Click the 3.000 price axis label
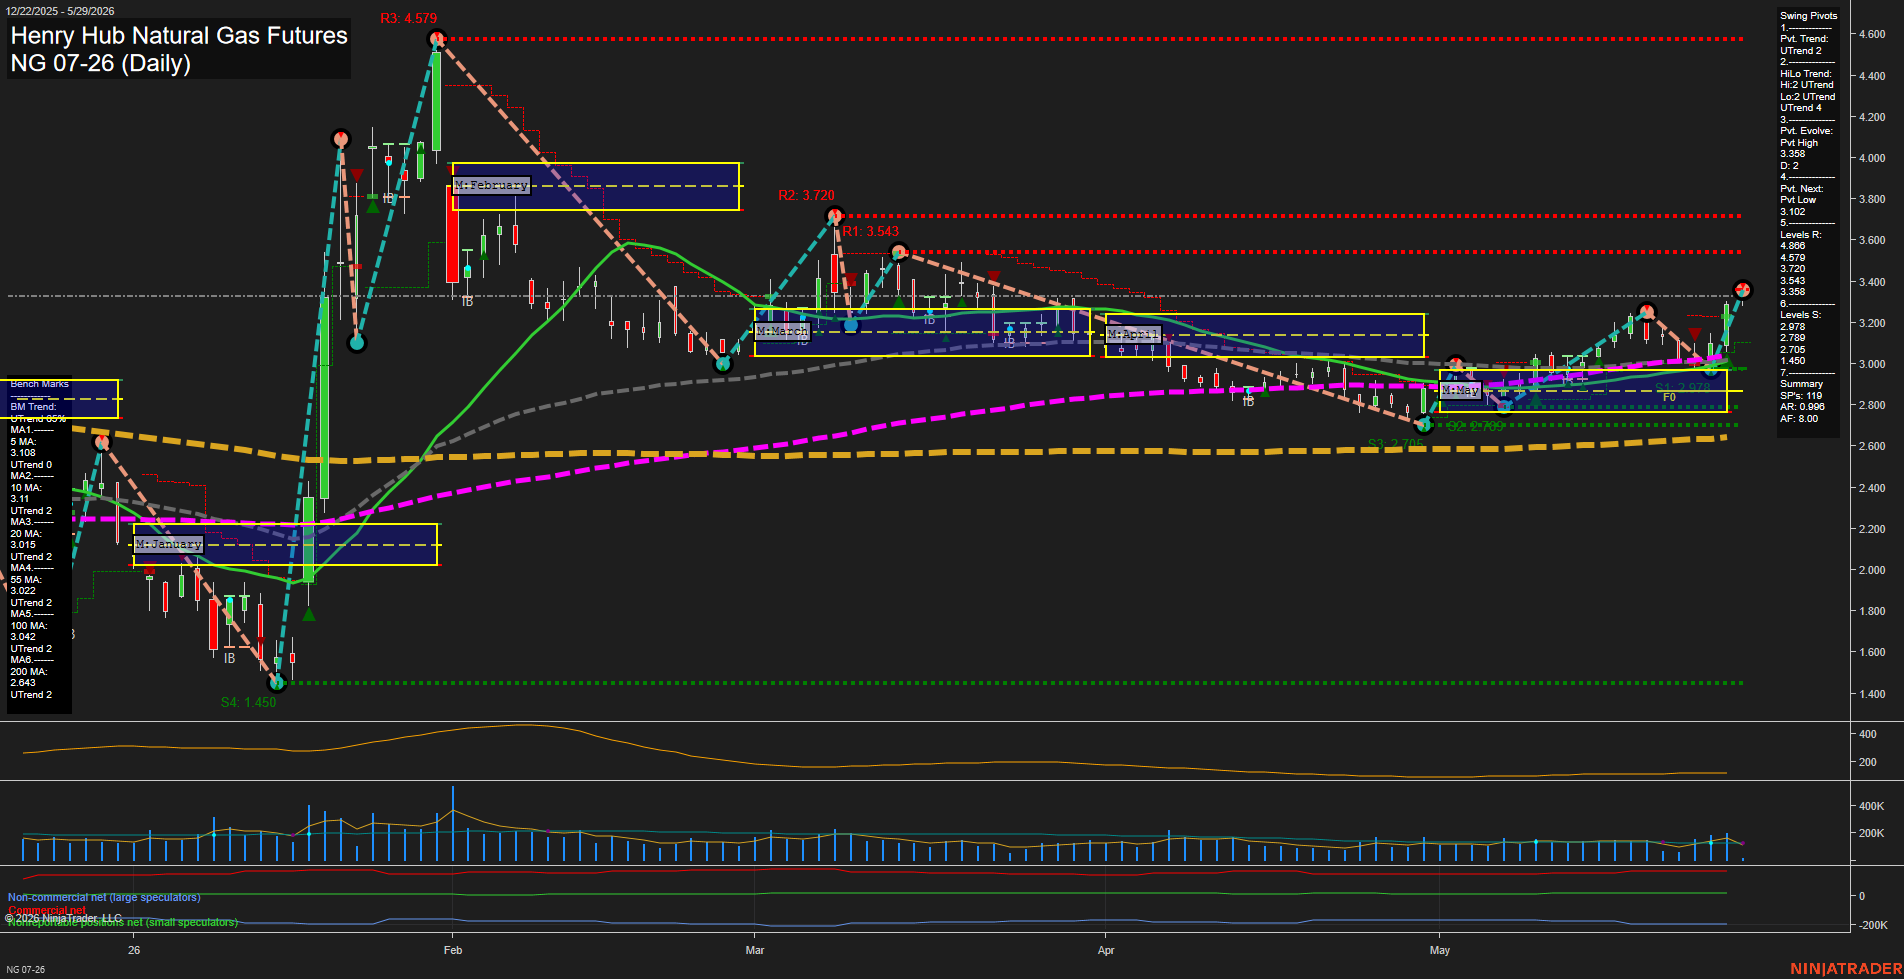Screen dimensions: 1904x979 pyautogui.click(x=1872, y=364)
